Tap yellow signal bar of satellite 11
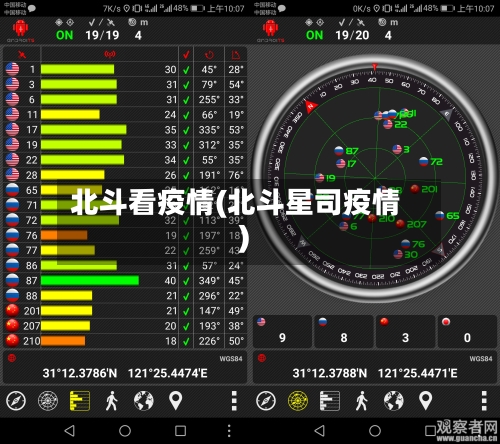The height and width of the screenshot is (444, 500). tap(70, 115)
